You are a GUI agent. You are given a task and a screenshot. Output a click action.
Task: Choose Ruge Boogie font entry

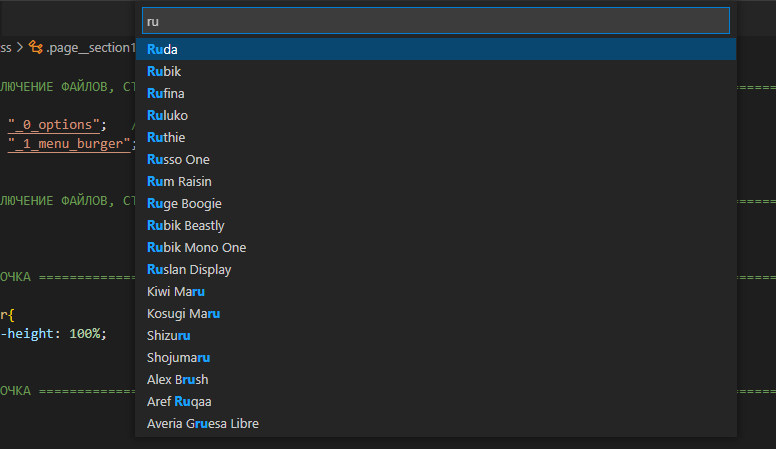[x=436, y=203]
